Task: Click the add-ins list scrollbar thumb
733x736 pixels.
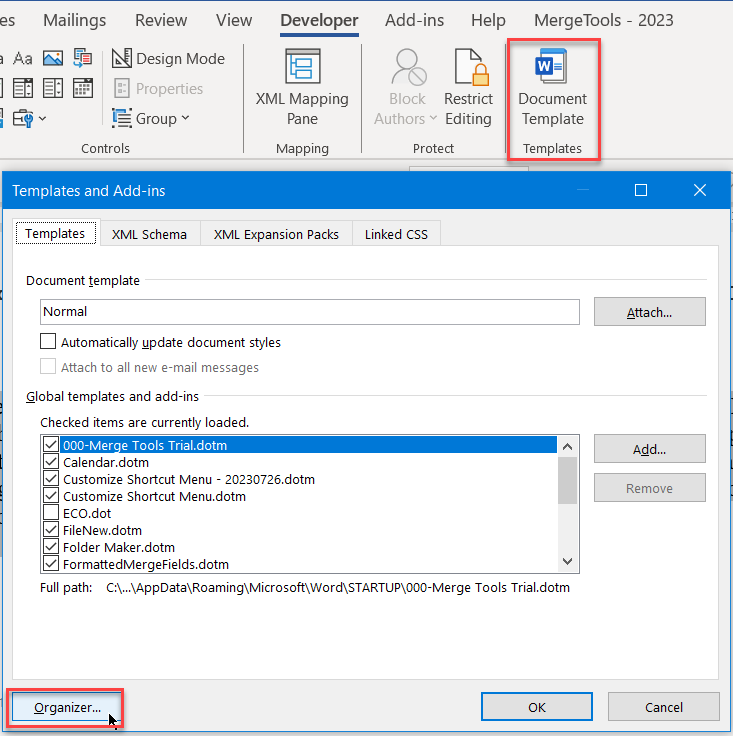Action: (567, 480)
